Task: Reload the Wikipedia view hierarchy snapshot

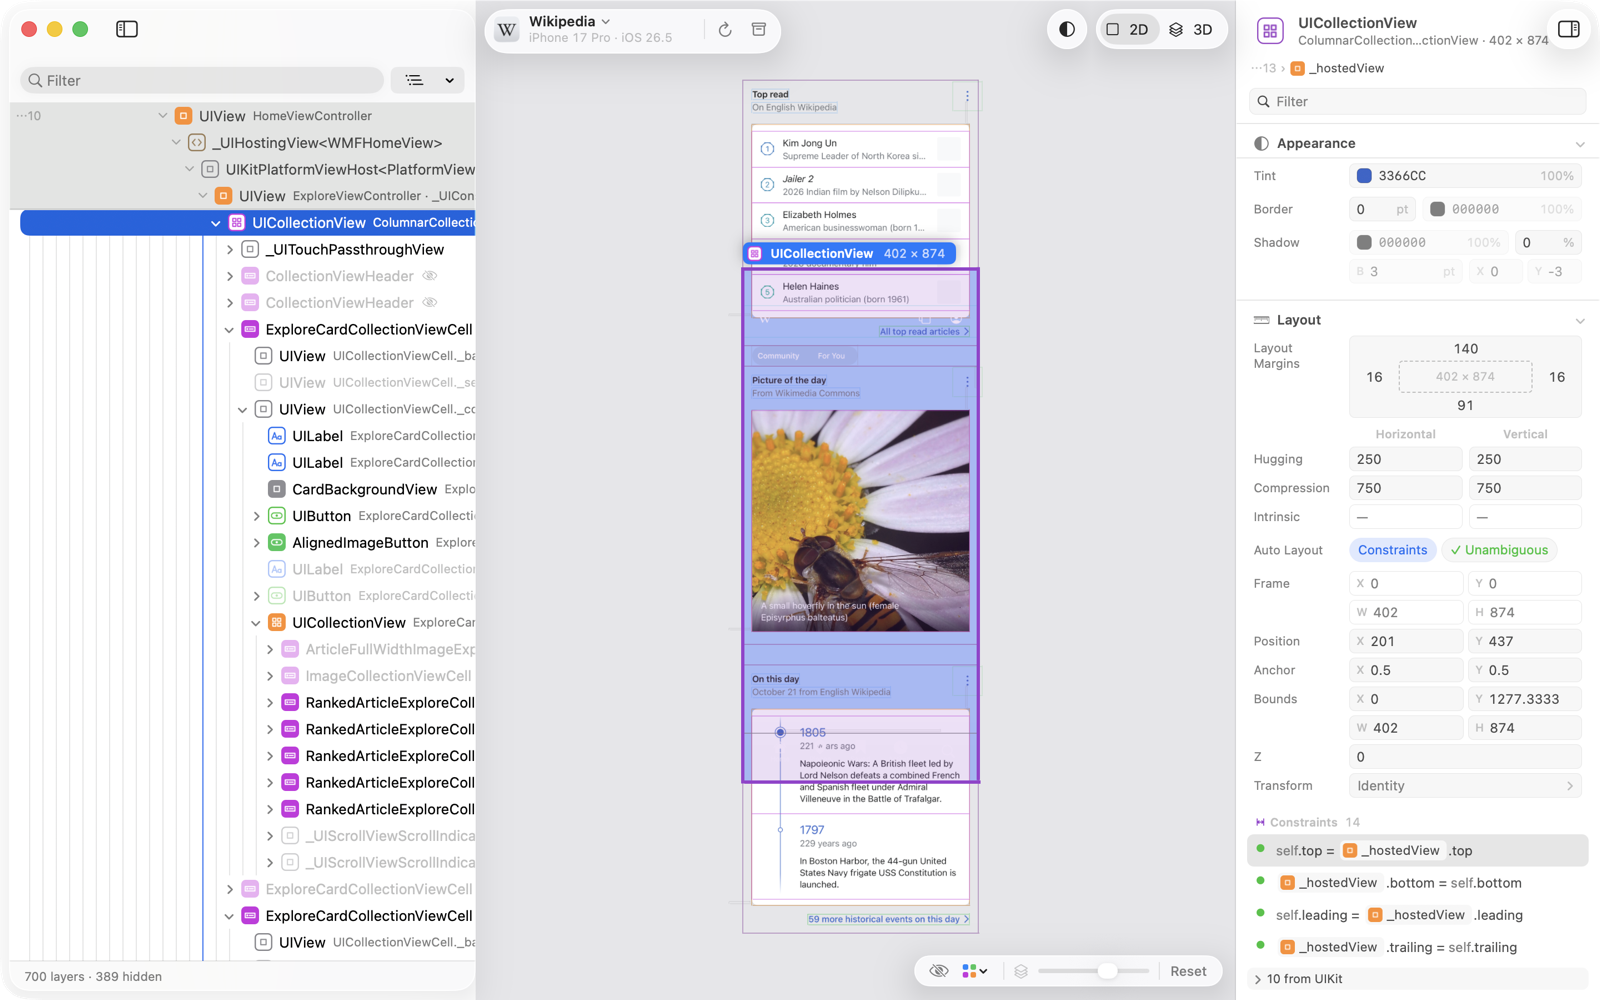Action: pyautogui.click(x=725, y=30)
